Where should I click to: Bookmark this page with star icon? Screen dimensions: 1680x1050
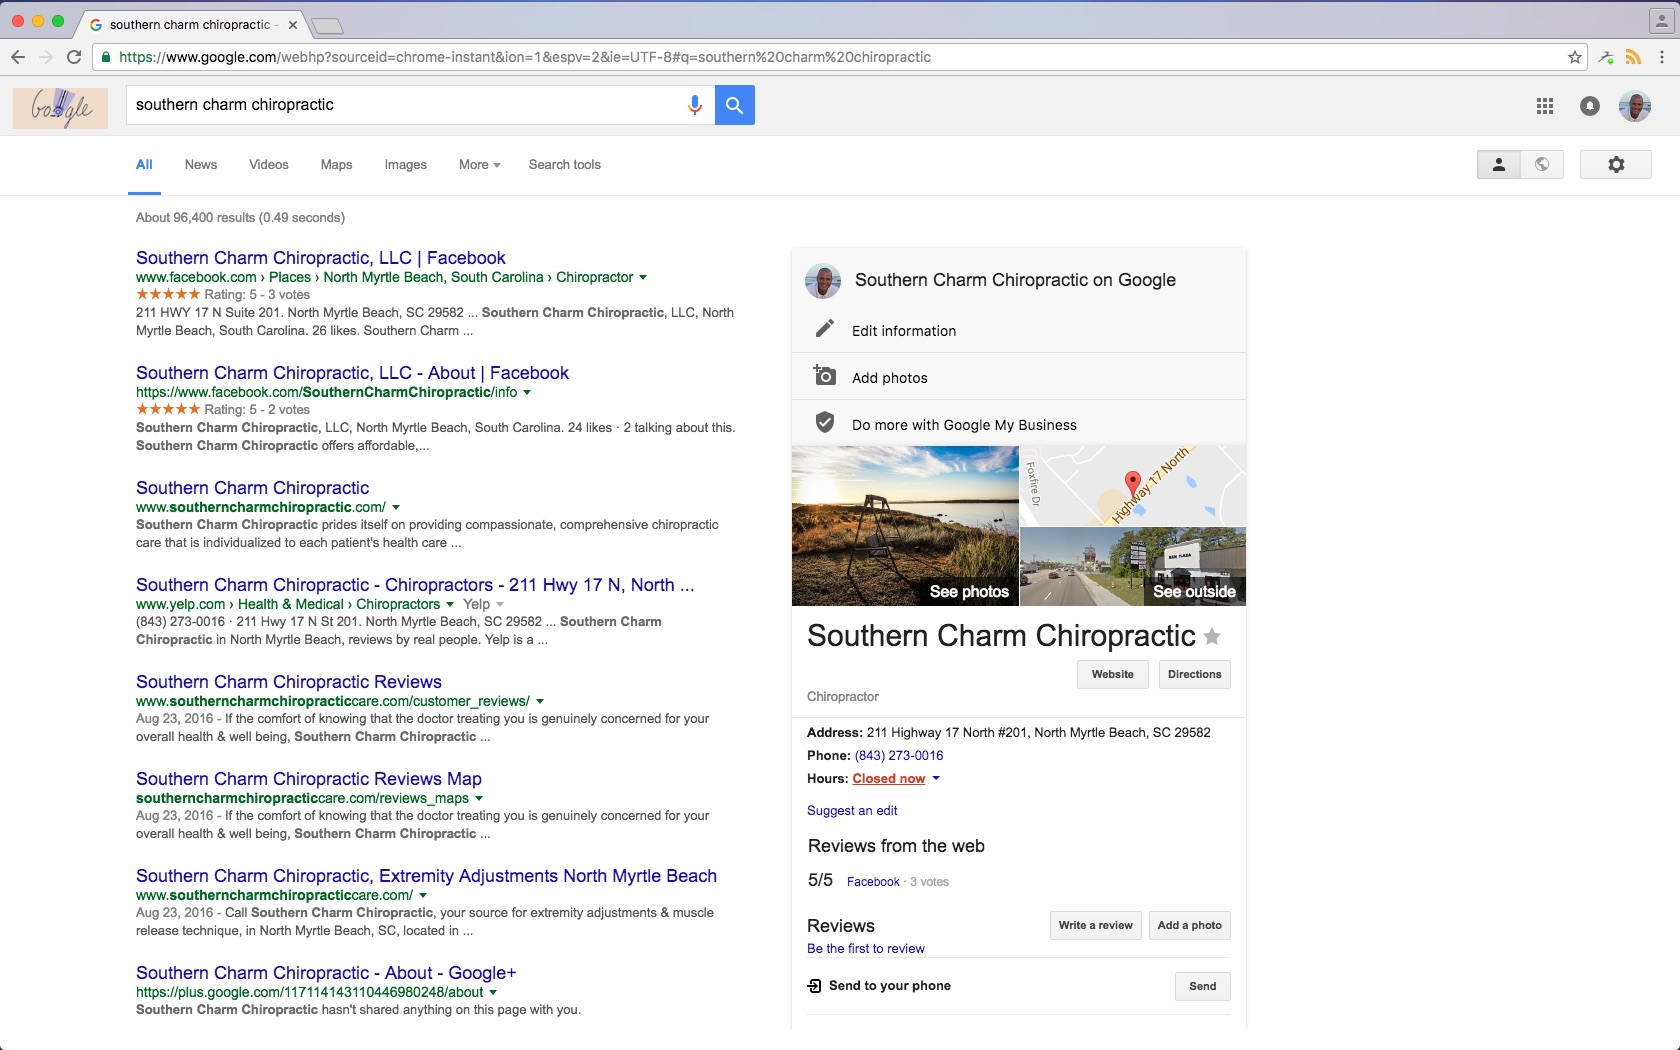point(1575,57)
